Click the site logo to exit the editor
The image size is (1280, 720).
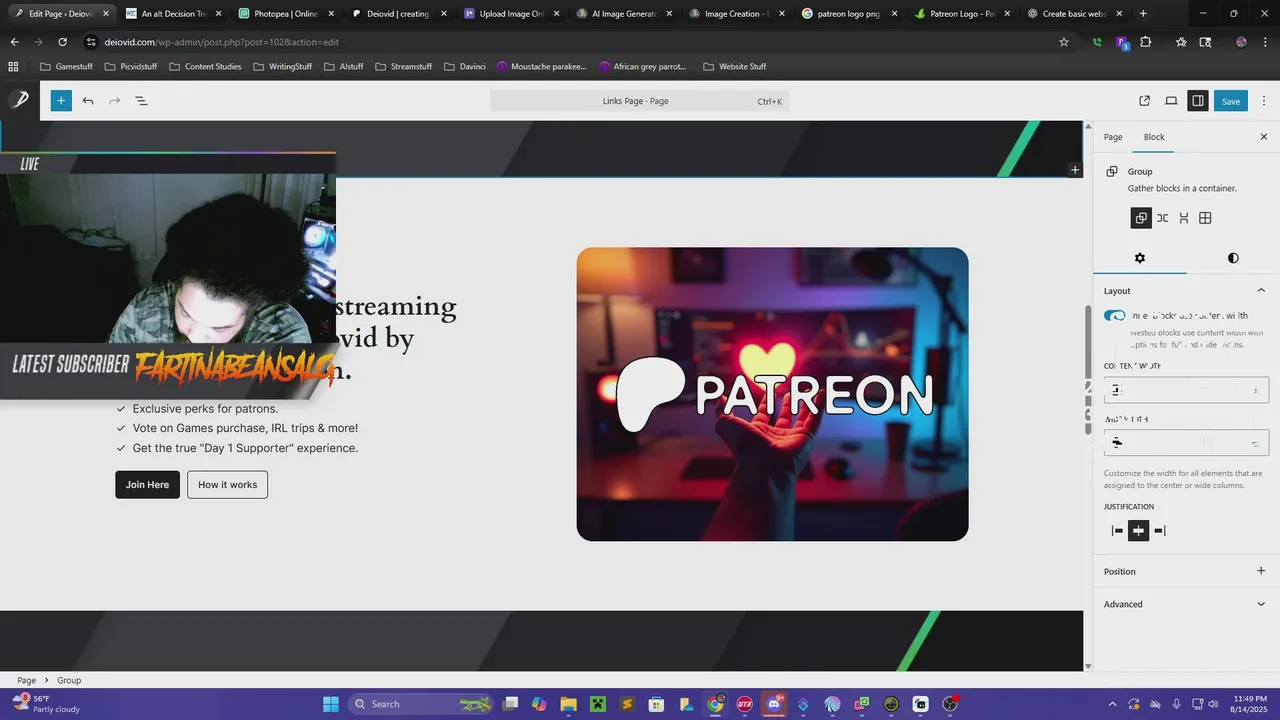pos(20,100)
